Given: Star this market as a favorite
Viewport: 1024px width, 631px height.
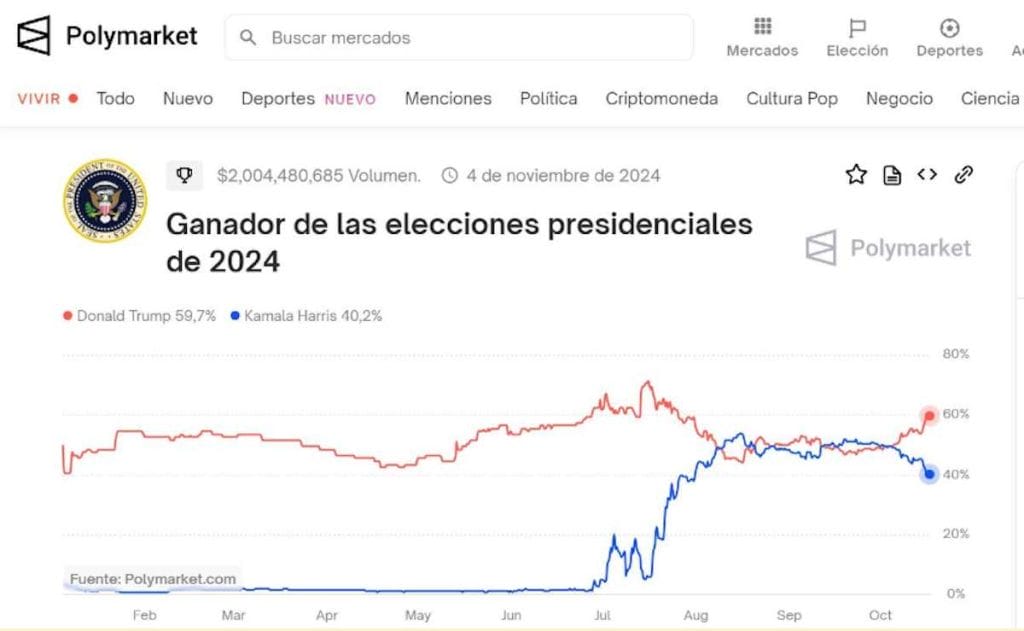Looking at the screenshot, I should tap(855, 174).
